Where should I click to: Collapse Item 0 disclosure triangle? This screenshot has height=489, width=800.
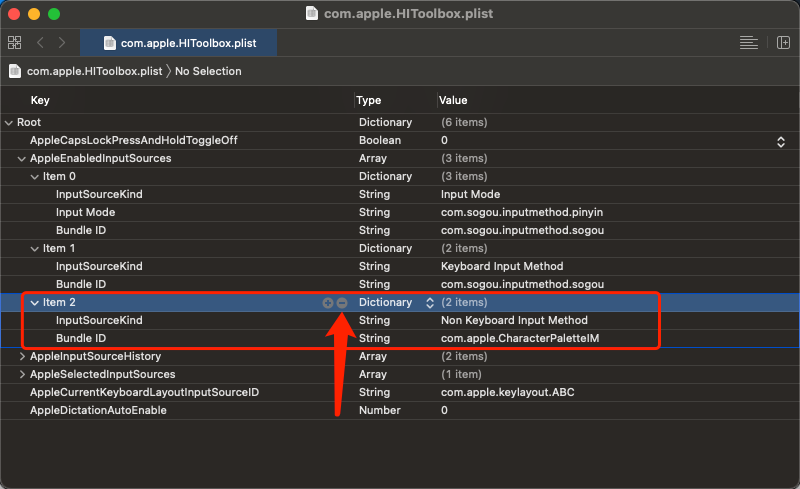[35, 177]
